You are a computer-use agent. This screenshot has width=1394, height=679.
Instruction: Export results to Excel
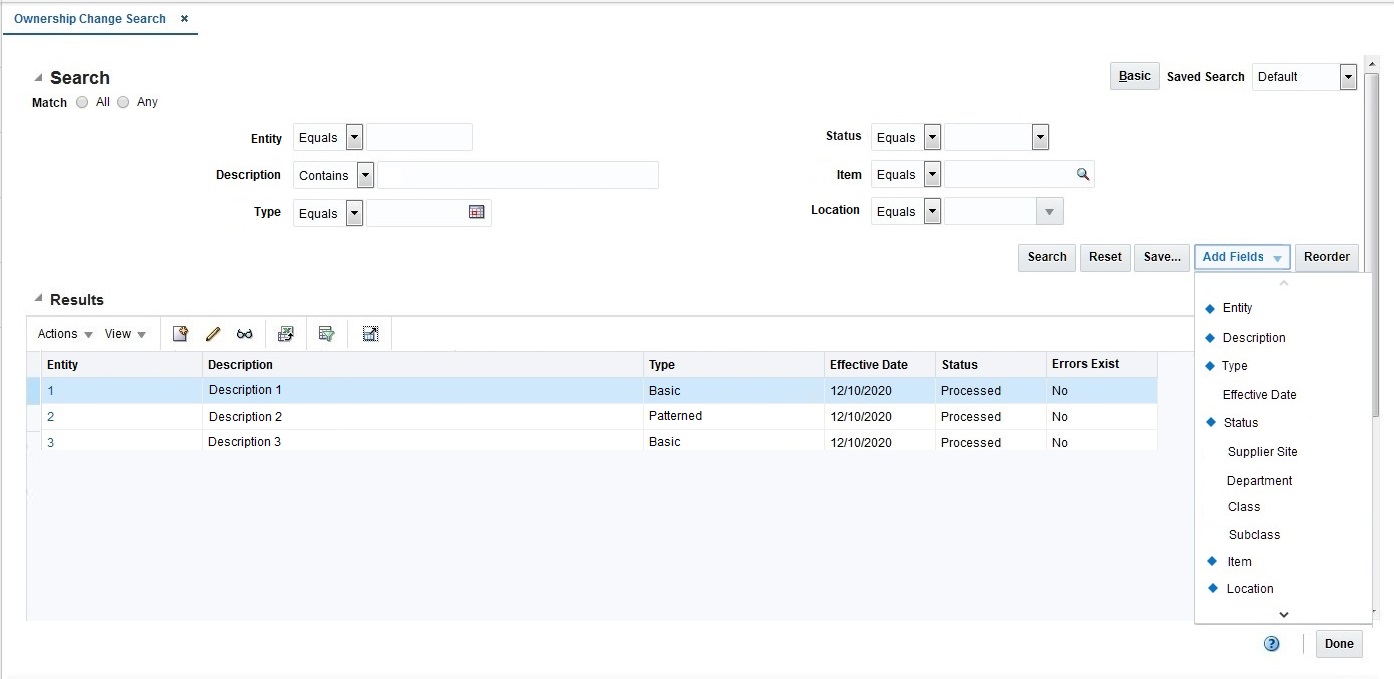coord(286,333)
